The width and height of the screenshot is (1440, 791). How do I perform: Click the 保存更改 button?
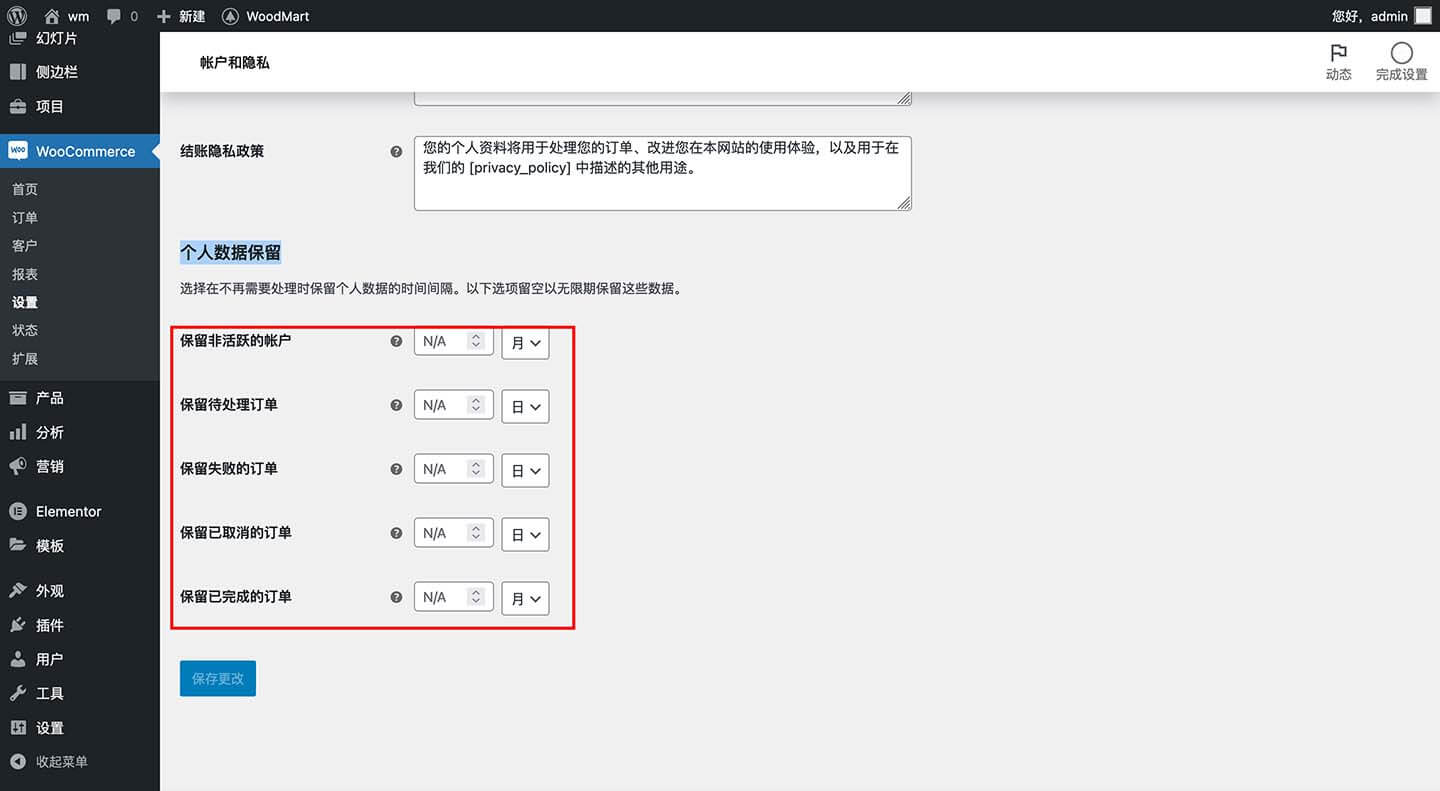218,678
